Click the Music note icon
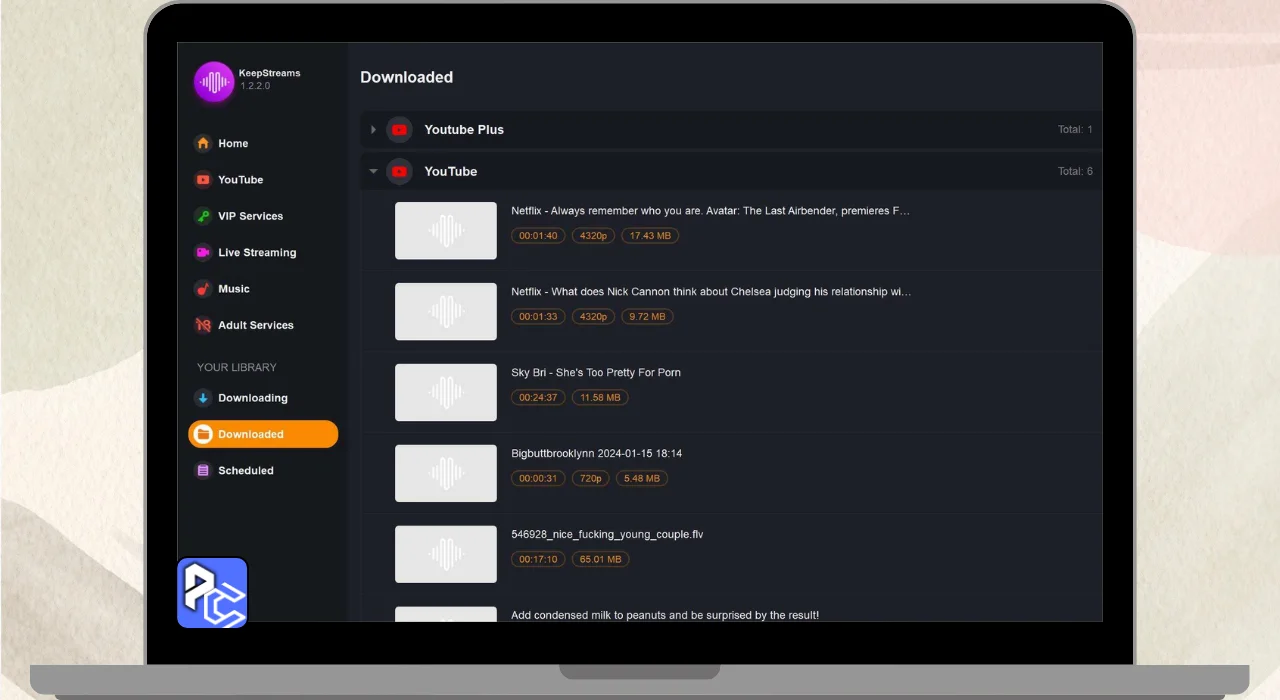1280x700 pixels. click(203, 289)
